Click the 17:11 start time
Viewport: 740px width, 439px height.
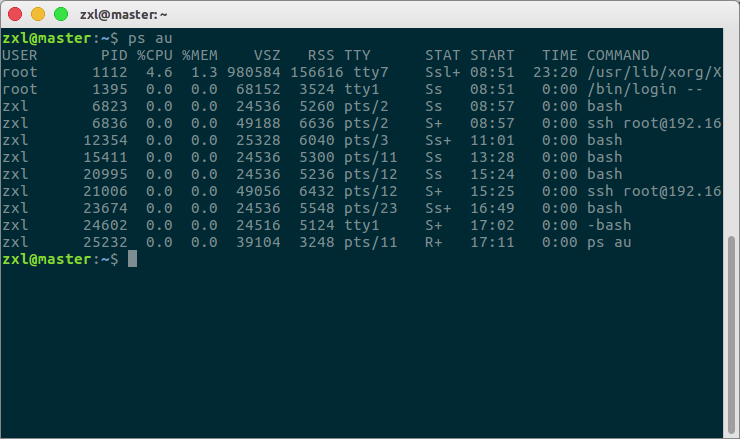point(492,242)
